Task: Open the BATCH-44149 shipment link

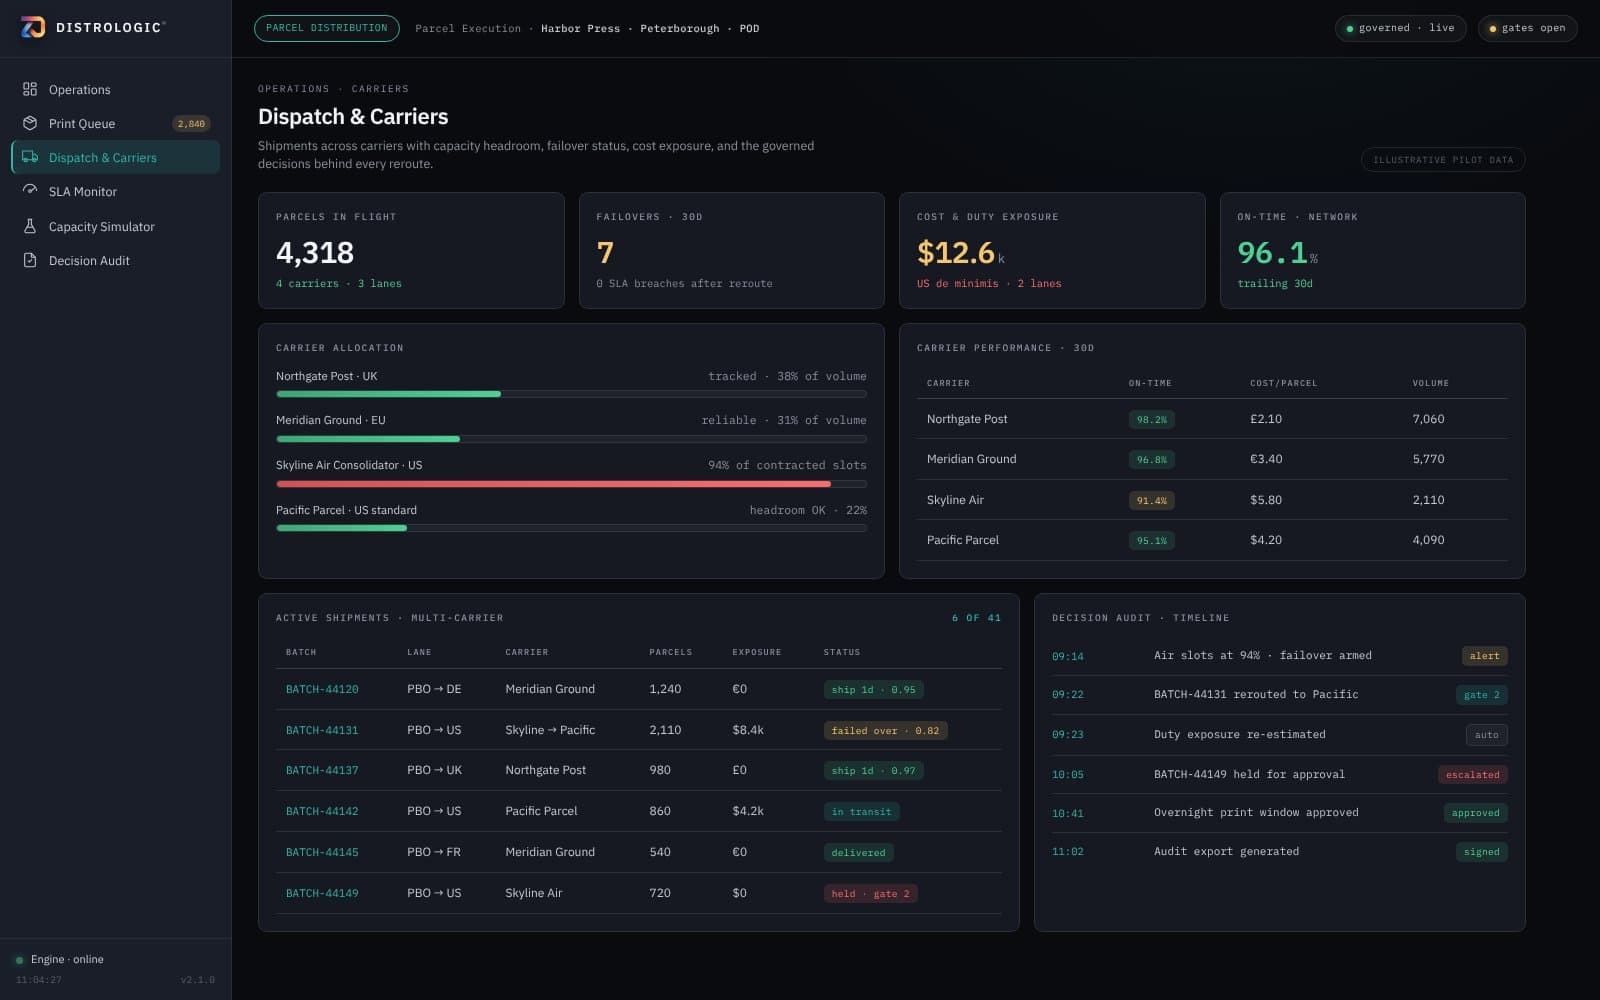Action: 322,893
